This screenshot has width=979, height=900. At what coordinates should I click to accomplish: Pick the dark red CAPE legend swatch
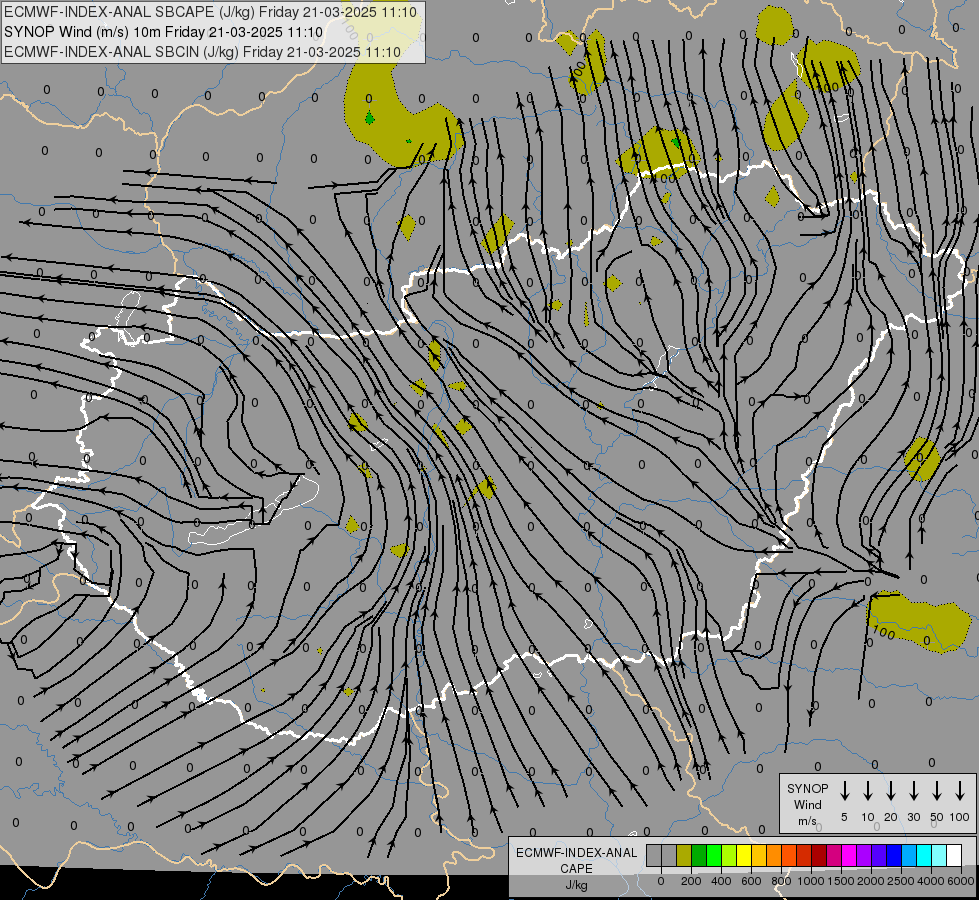(x=819, y=855)
